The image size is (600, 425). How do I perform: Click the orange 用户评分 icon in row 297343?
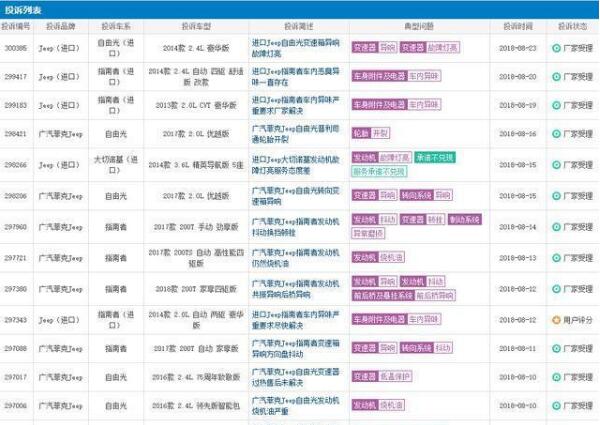556,320
